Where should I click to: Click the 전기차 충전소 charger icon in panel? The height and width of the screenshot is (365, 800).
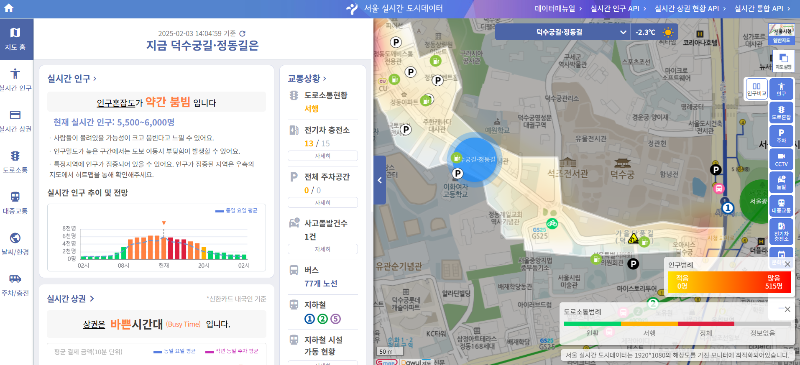(x=294, y=130)
